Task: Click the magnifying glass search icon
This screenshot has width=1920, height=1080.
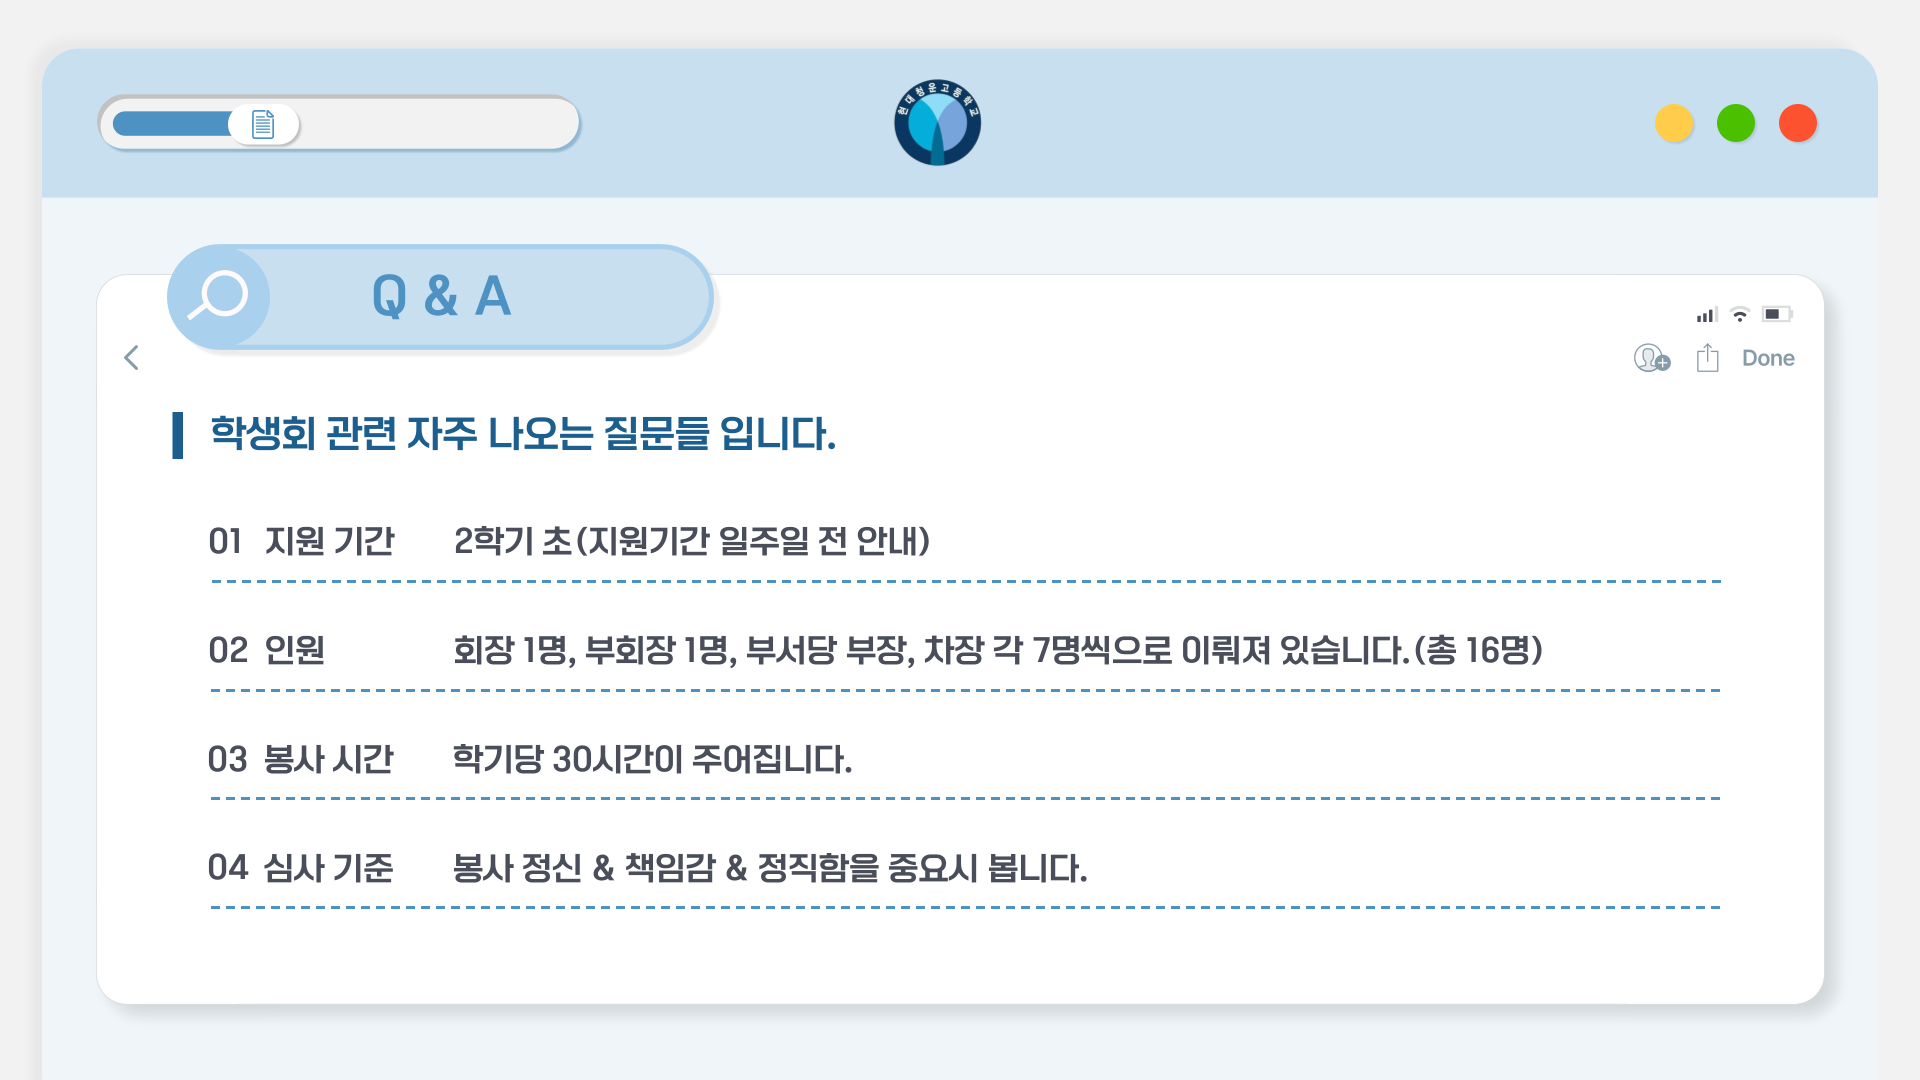Action: pyautogui.click(x=218, y=296)
